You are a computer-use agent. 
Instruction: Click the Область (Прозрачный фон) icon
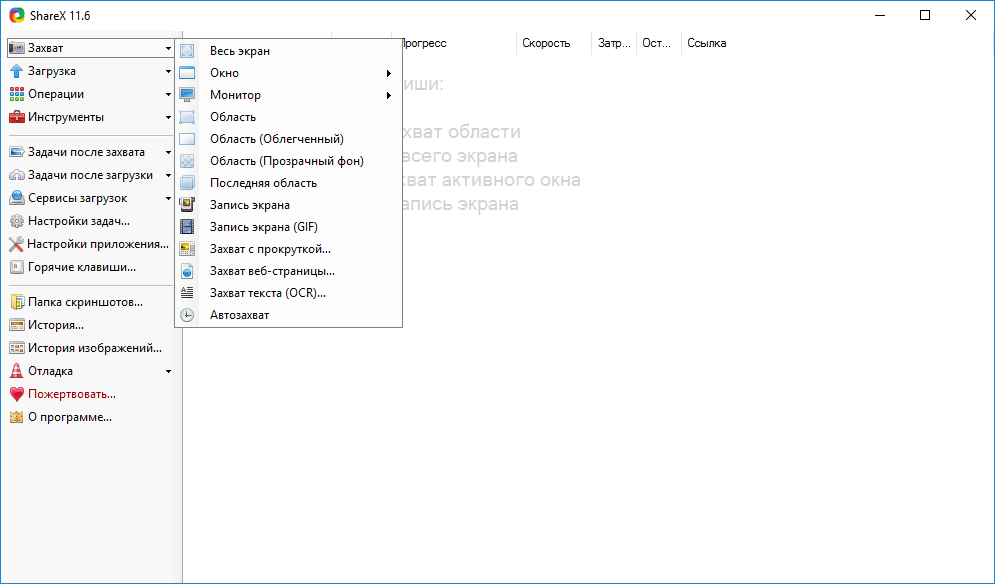(x=187, y=161)
